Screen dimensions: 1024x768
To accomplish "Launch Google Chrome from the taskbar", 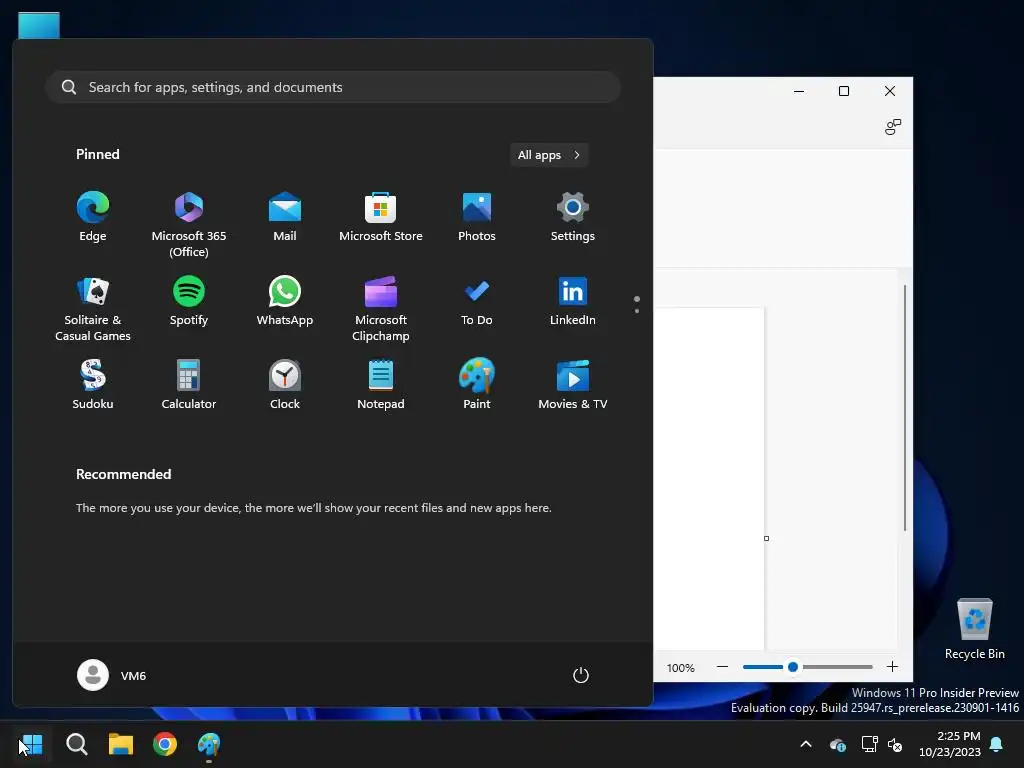I will [165, 744].
